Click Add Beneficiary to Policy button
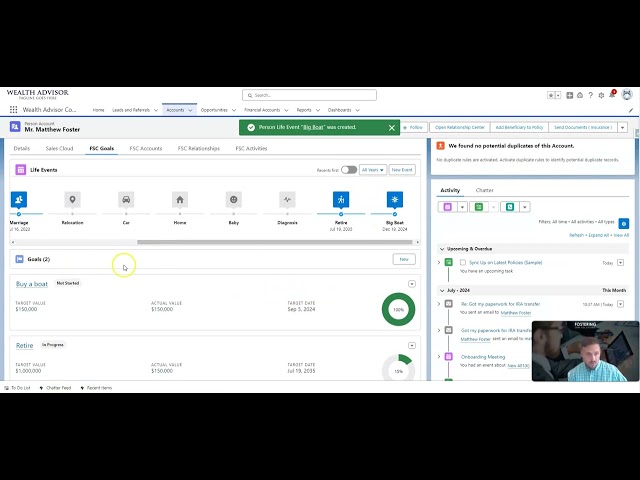 tap(519, 127)
